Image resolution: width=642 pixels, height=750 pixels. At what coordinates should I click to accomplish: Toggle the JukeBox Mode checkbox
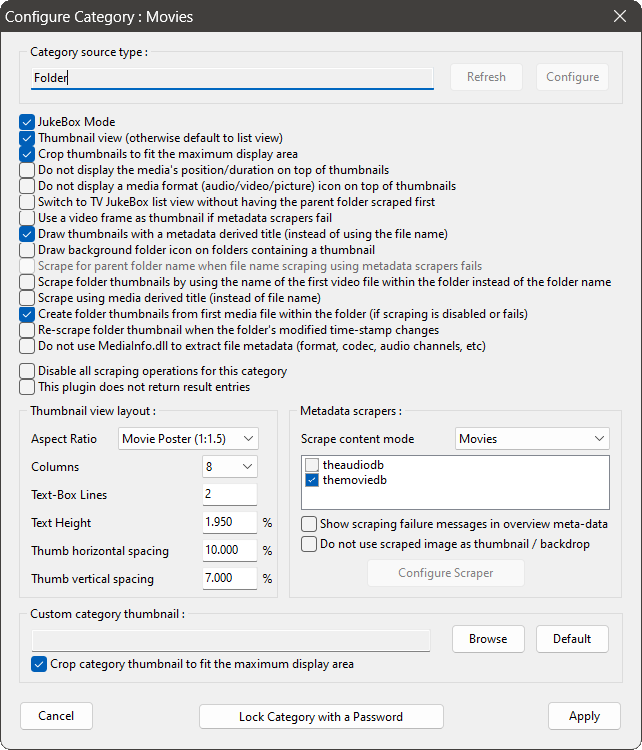coord(27,122)
